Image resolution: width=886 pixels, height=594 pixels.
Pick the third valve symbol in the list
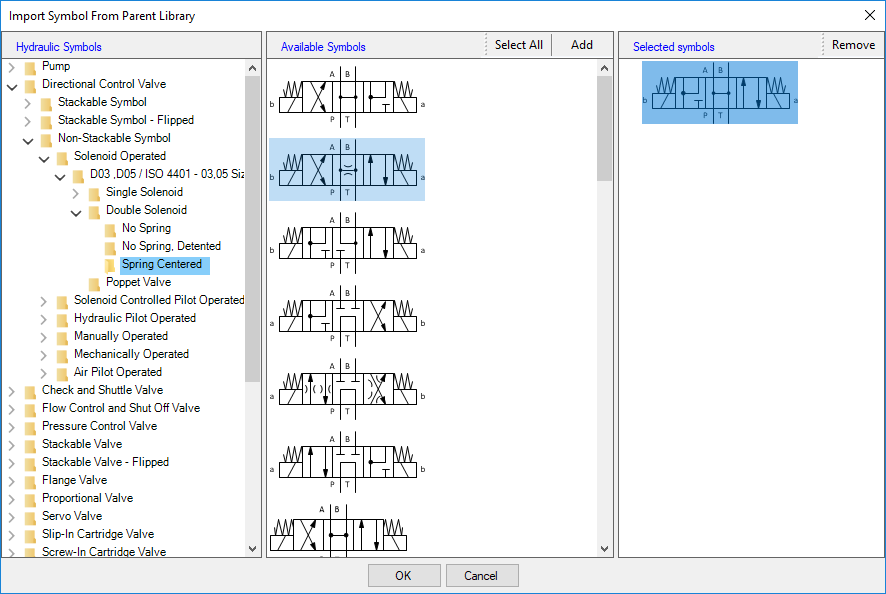pos(346,242)
